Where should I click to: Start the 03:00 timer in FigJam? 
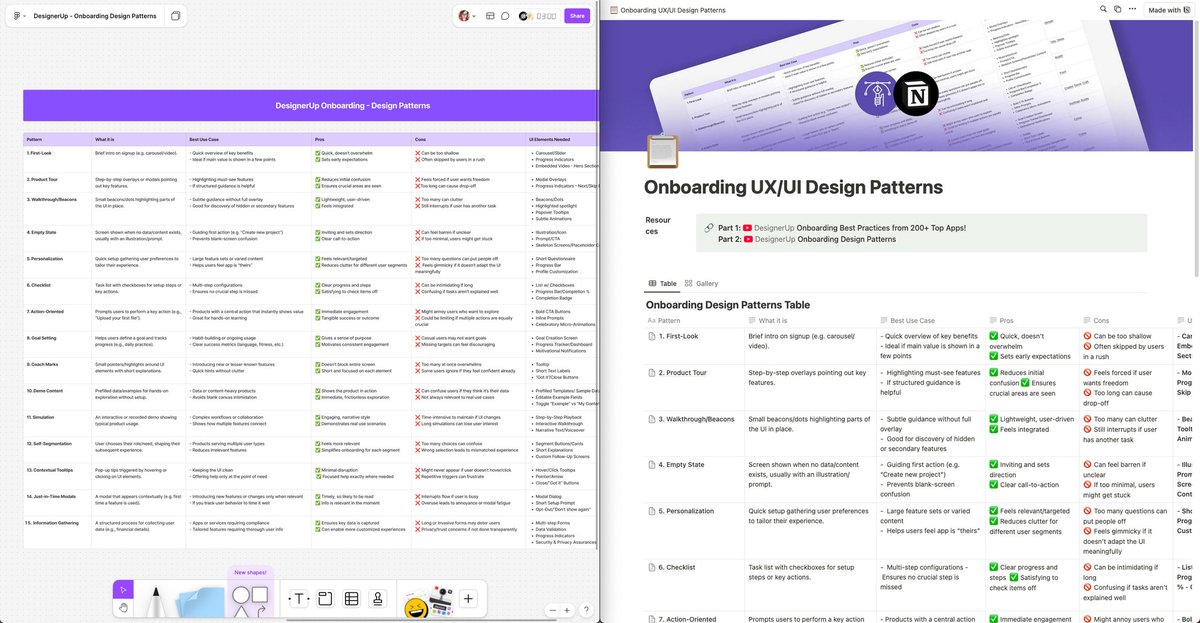[x=545, y=16]
